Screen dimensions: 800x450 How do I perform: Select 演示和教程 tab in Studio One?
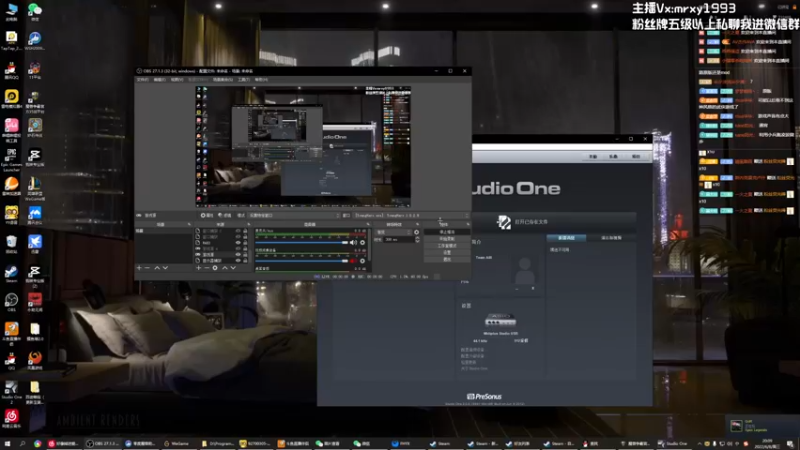point(611,238)
